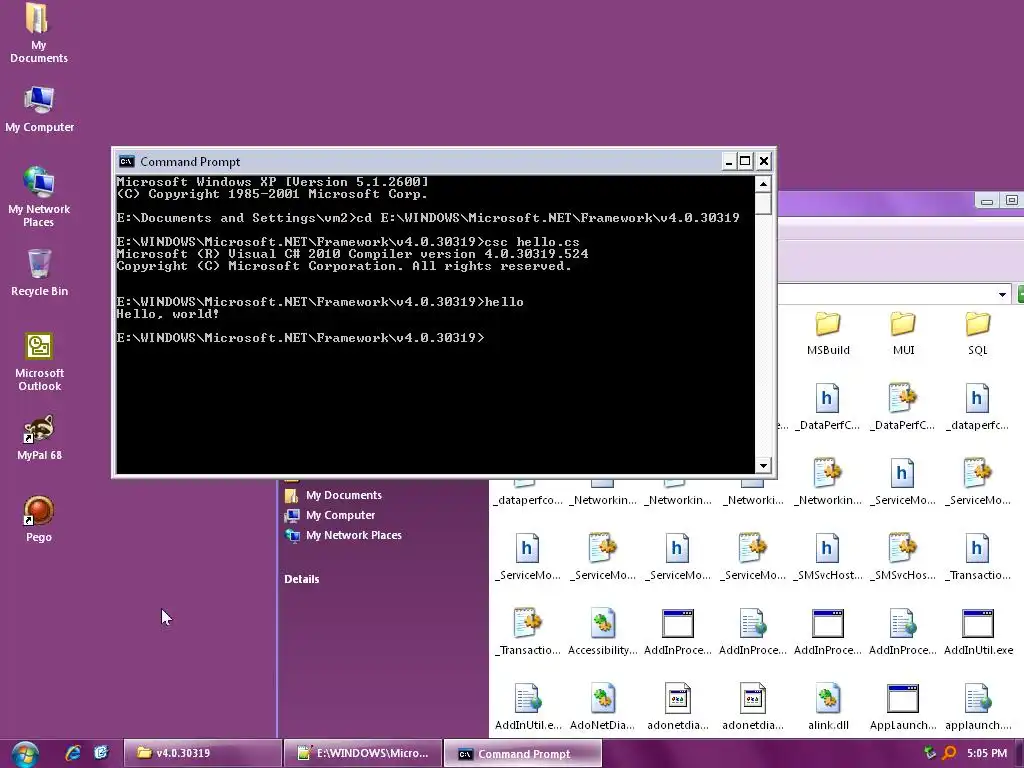The image size is (1024, 768).
Task: Switch to the v4.0.30319 taskbar window
Action: pos(202,753)
